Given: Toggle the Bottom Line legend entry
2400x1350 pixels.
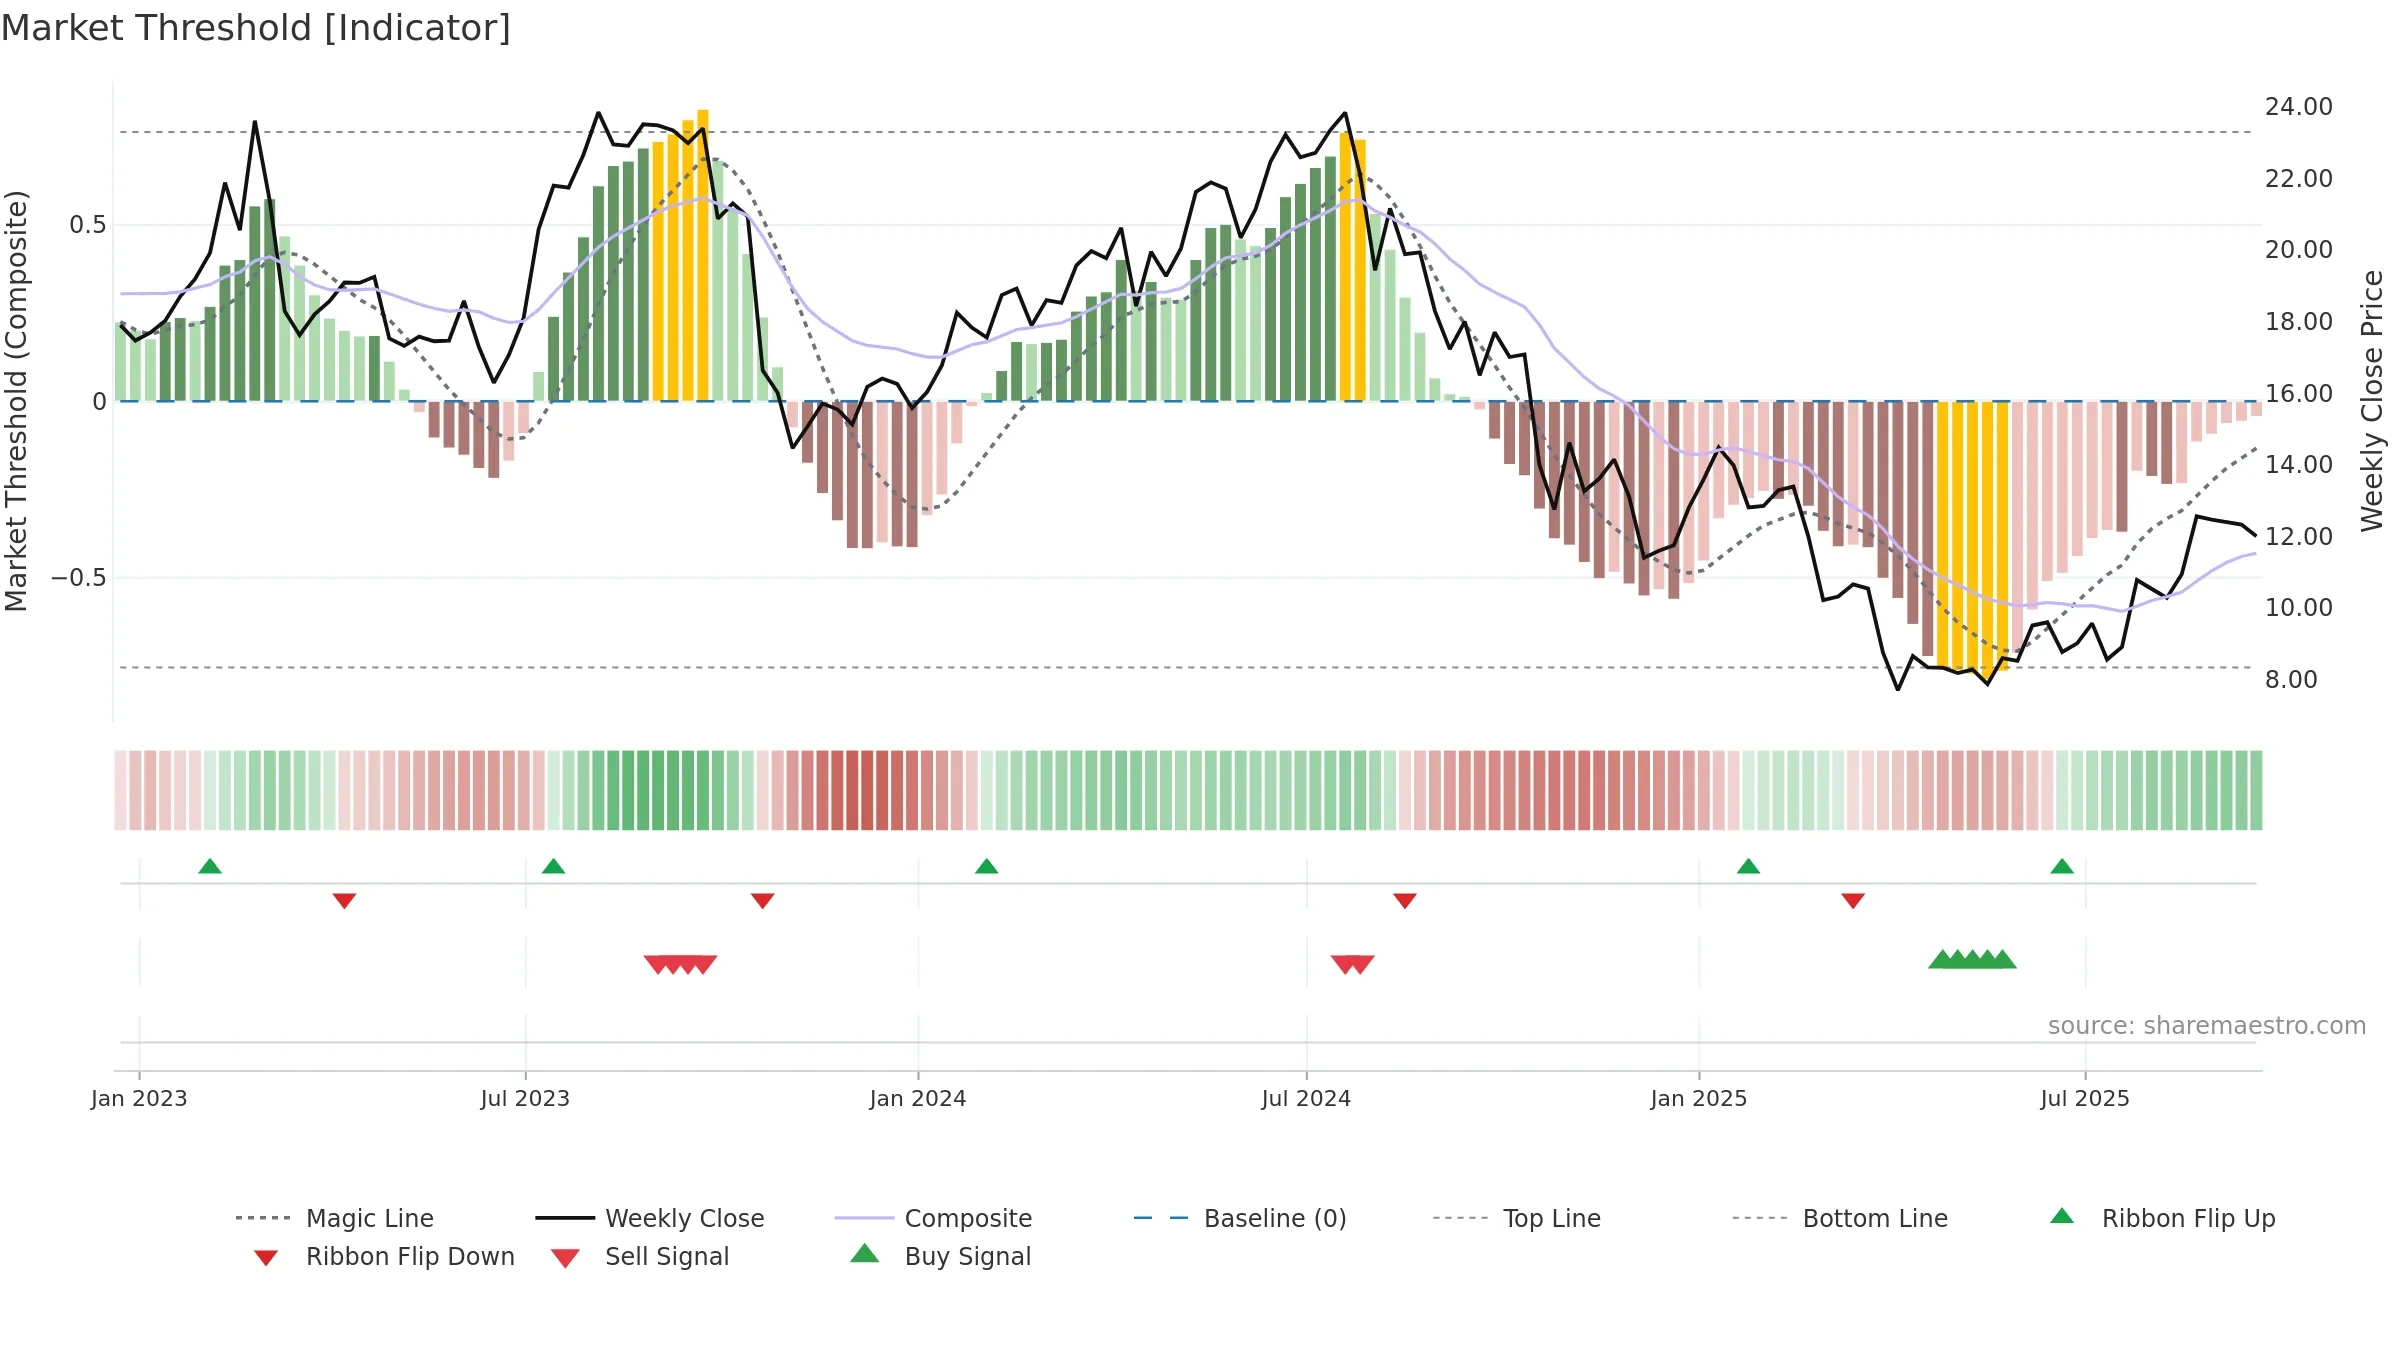Looking at the screenshot, I should 1840,1218.
